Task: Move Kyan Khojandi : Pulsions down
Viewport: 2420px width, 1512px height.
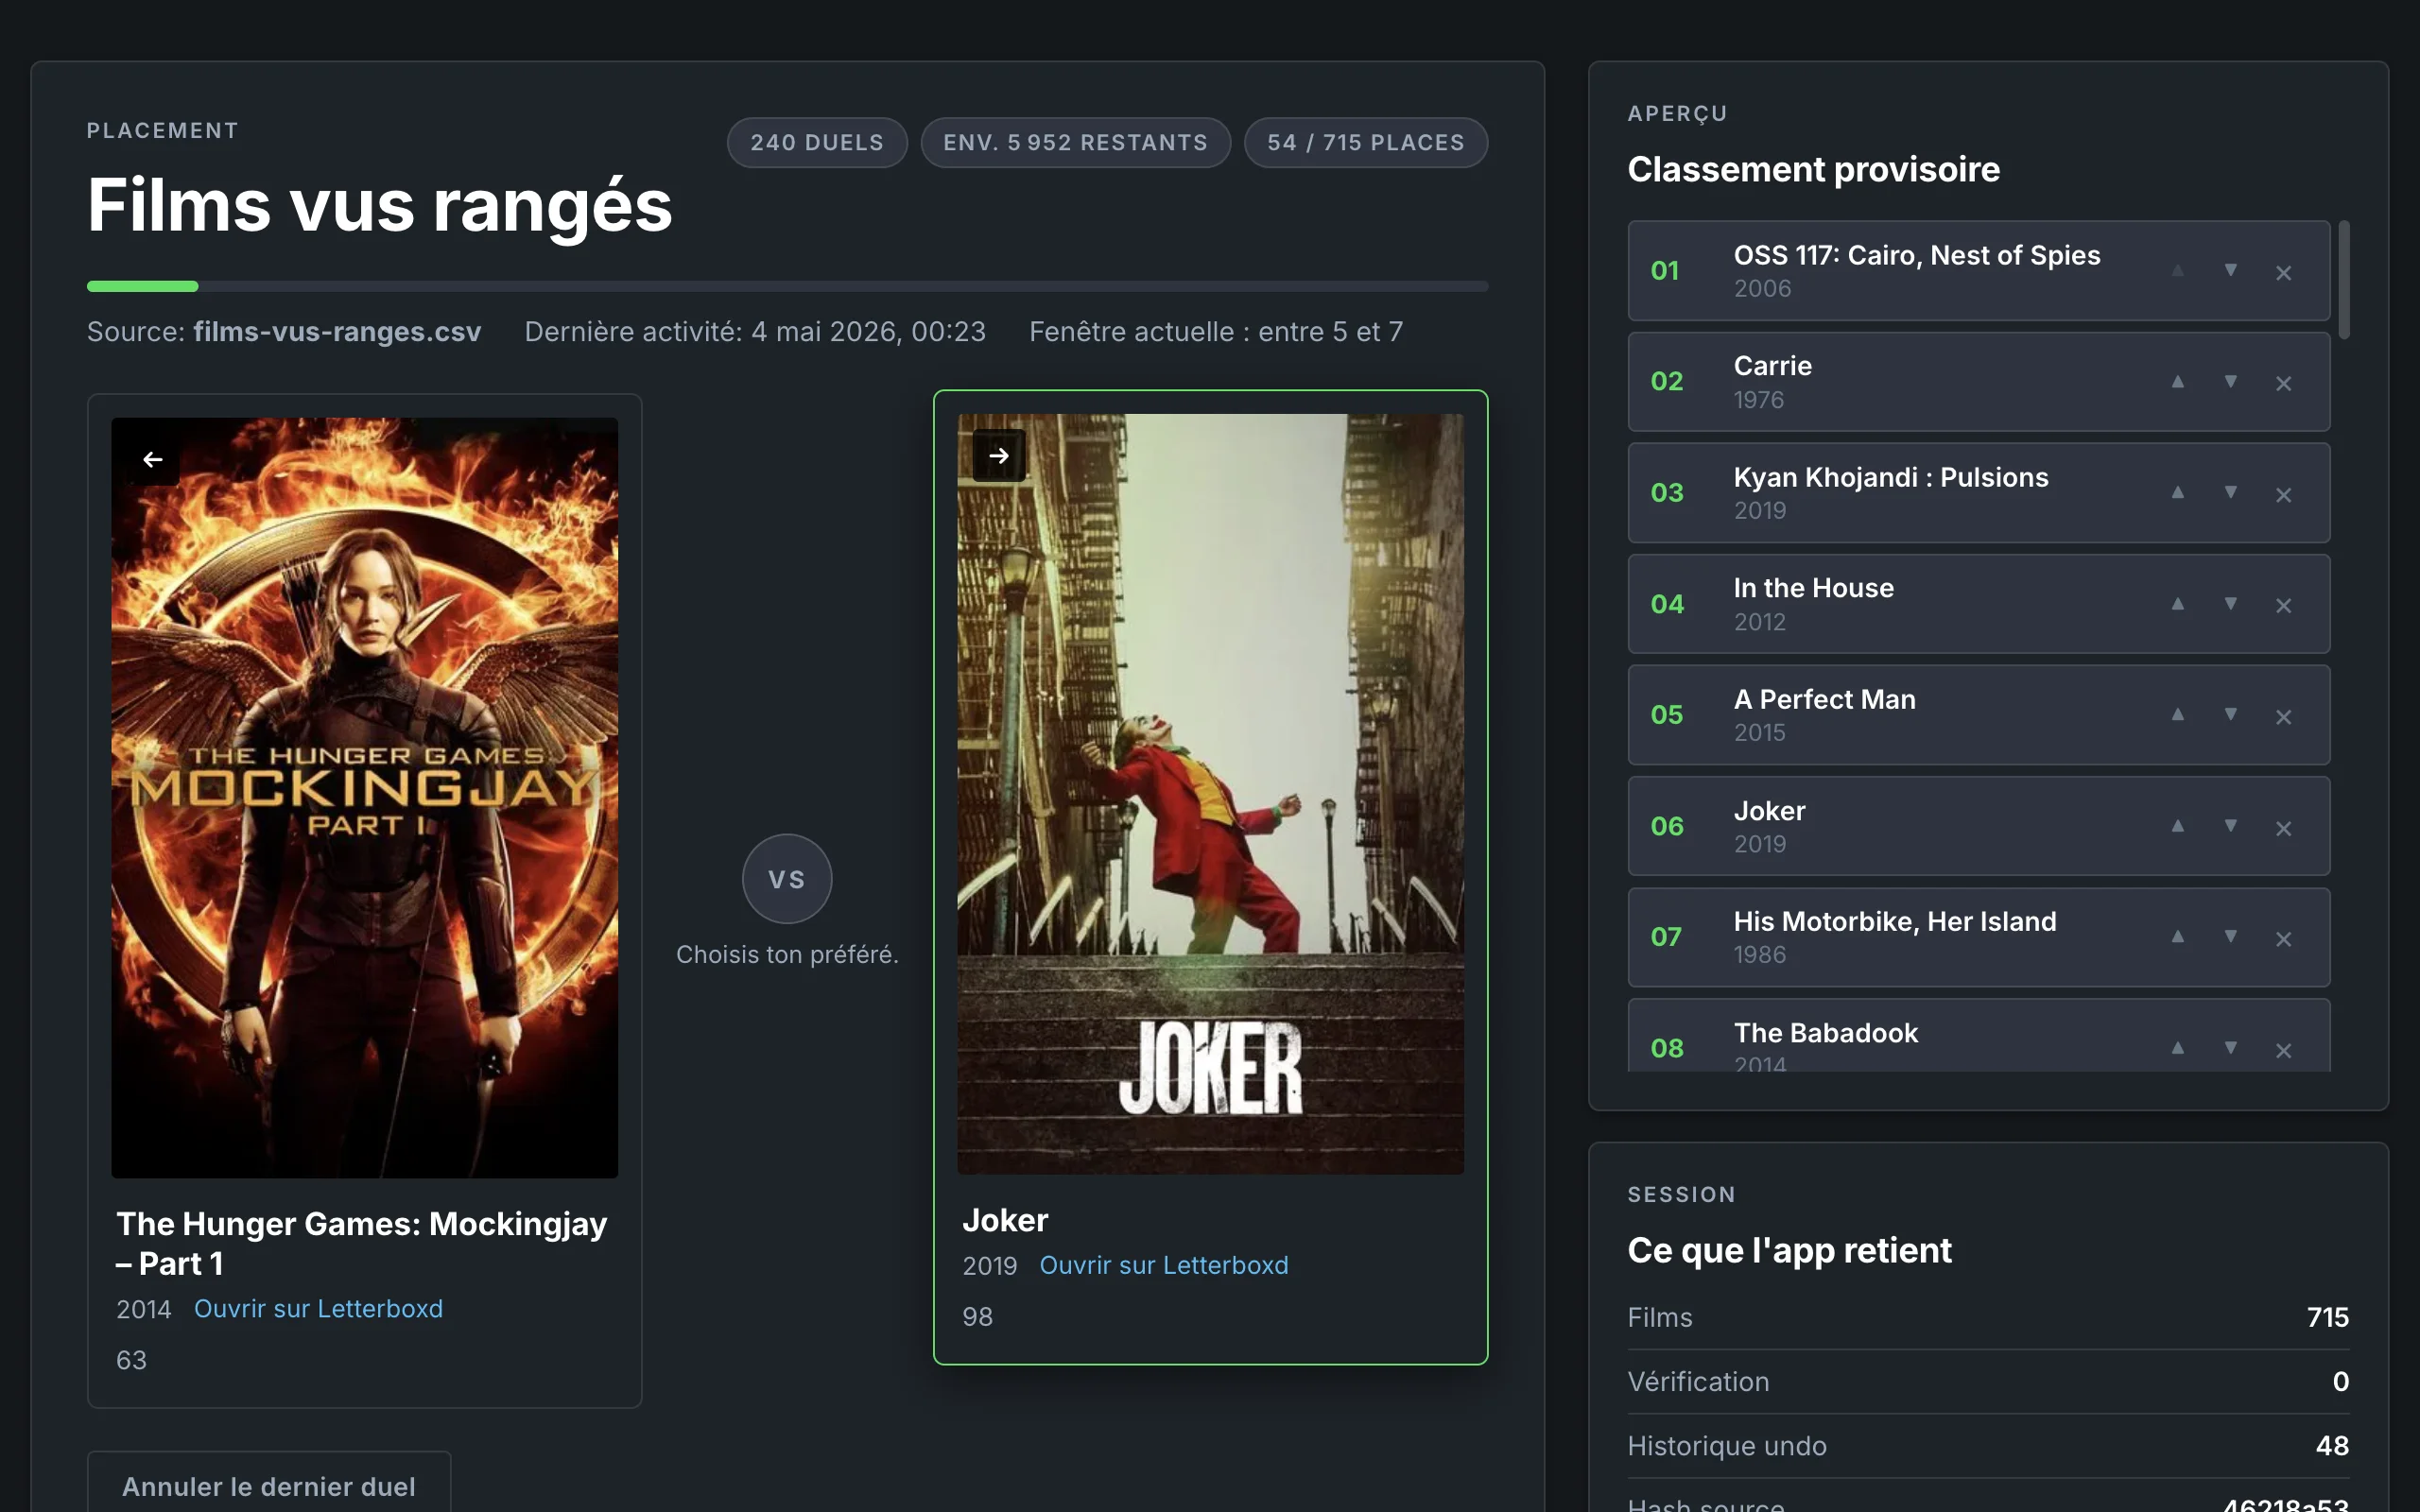Action: click(2230, 493)
